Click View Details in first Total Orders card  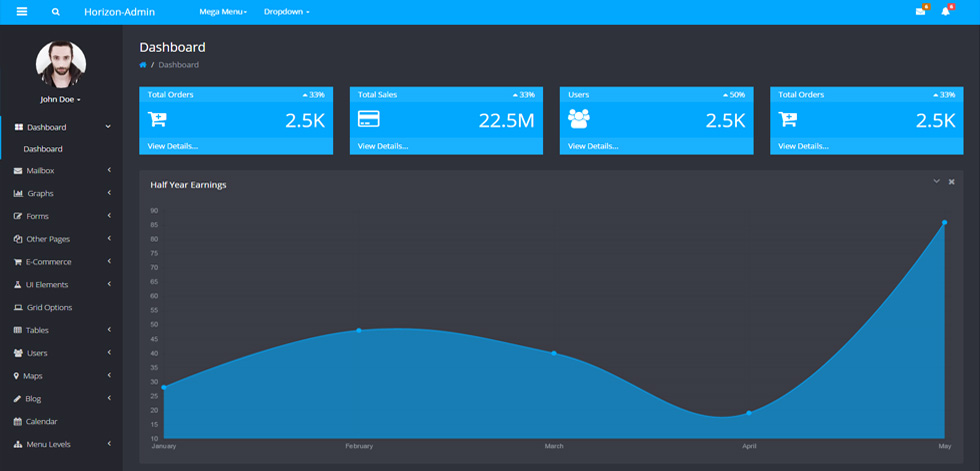coord(172,146)
